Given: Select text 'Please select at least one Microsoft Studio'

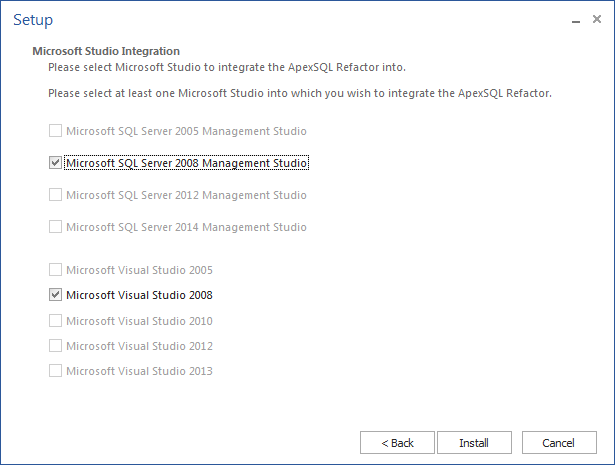Looking at the screenshot, I should pos(156,93).
